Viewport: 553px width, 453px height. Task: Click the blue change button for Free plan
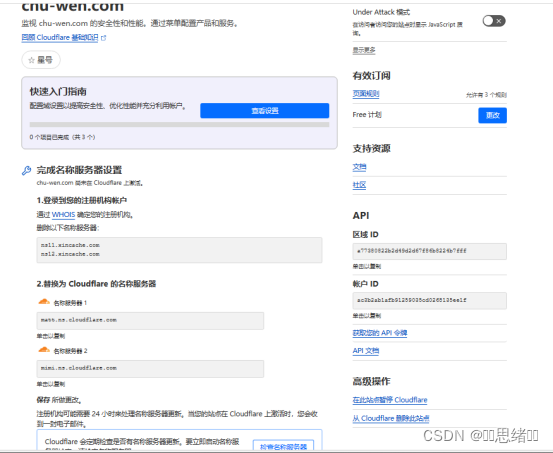[492, 115]
